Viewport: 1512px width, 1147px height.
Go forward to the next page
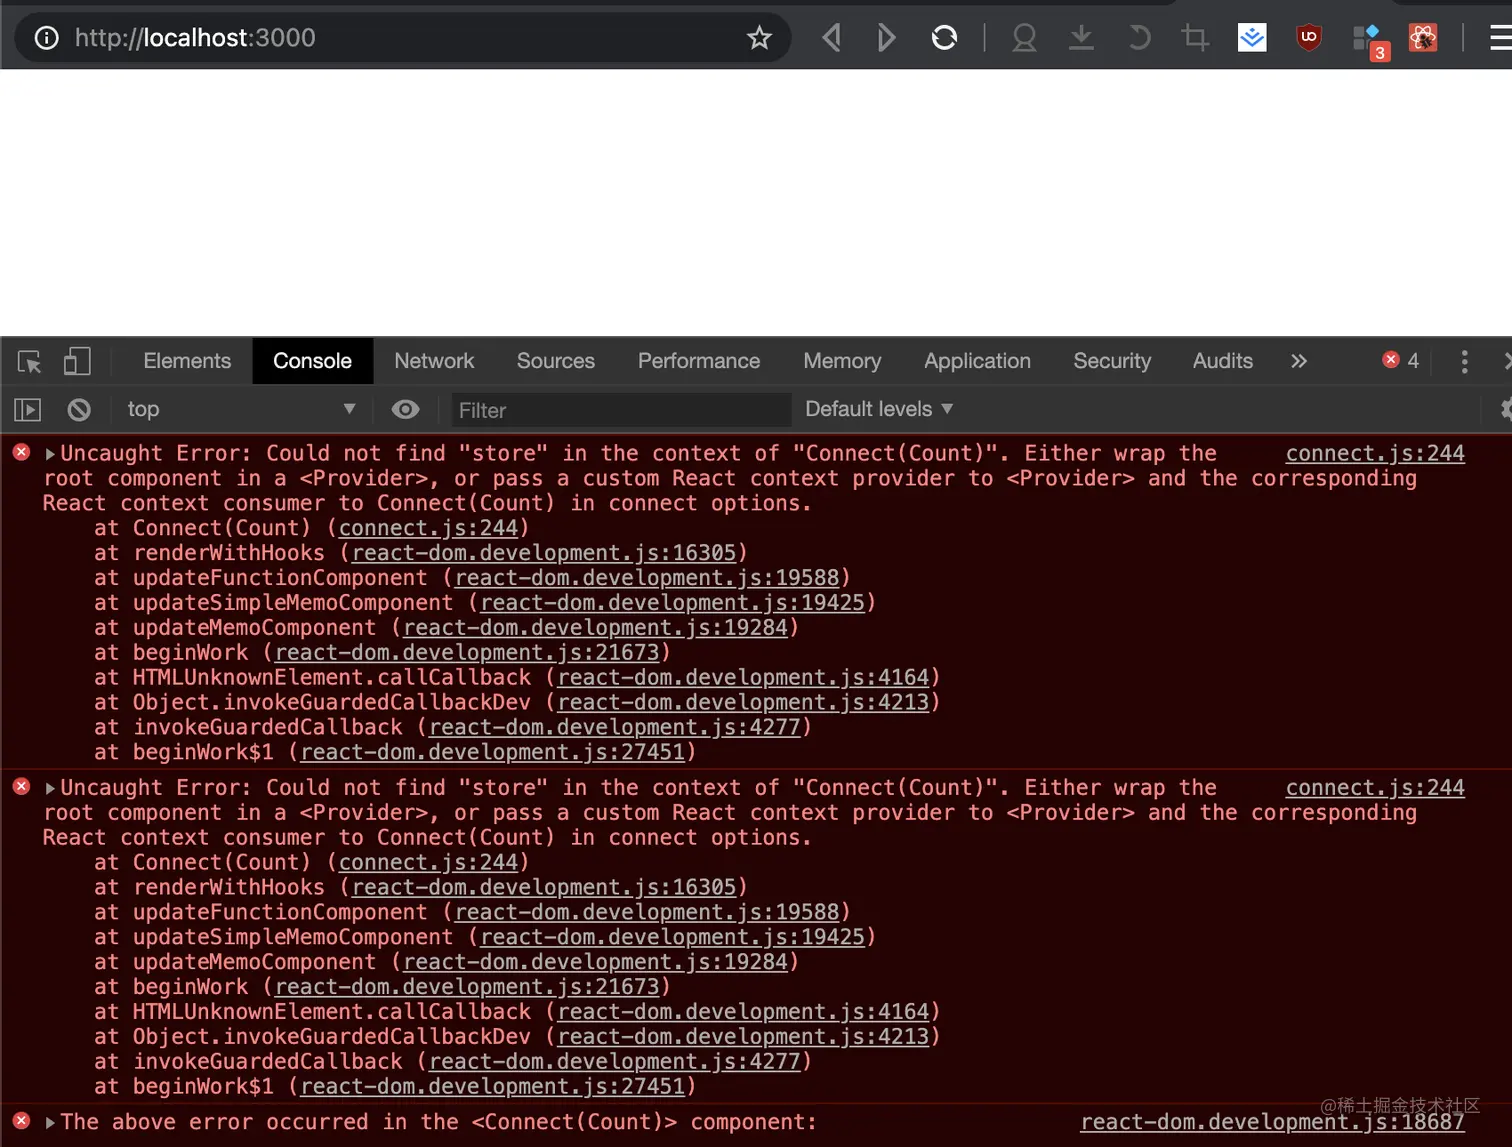coord(886,38)
